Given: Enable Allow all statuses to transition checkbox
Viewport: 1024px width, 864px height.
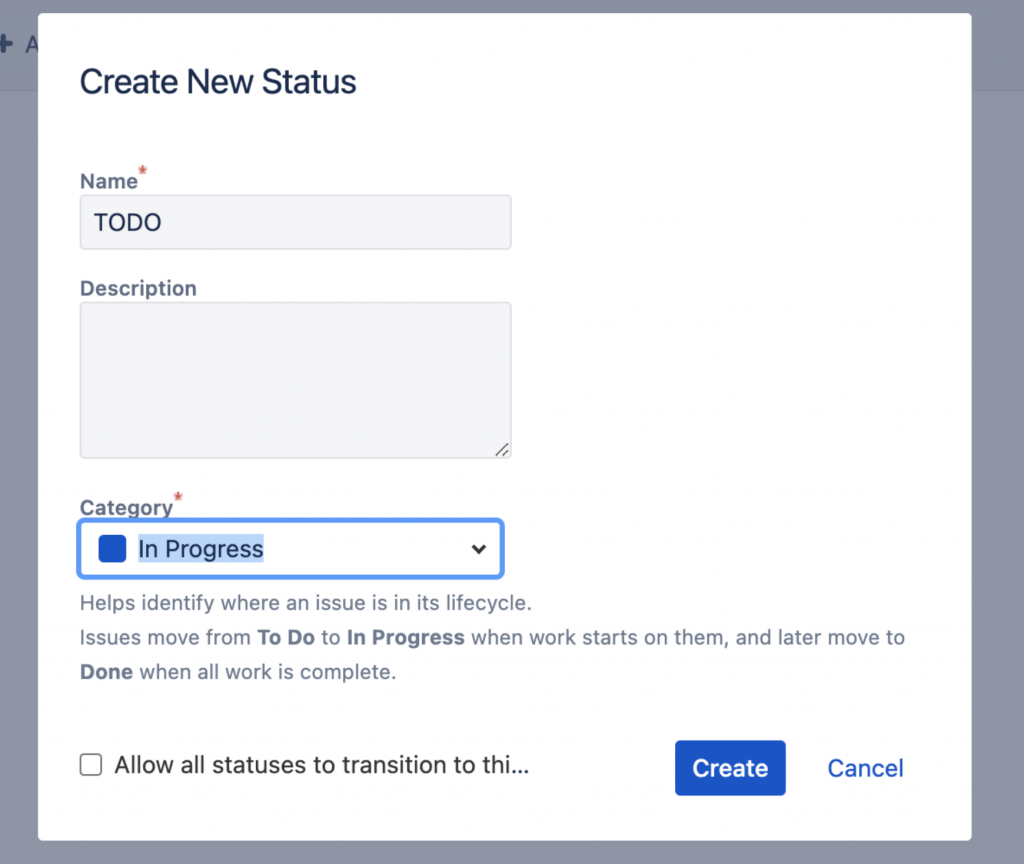Looking at the screenshot, I should tap(91, 766).
